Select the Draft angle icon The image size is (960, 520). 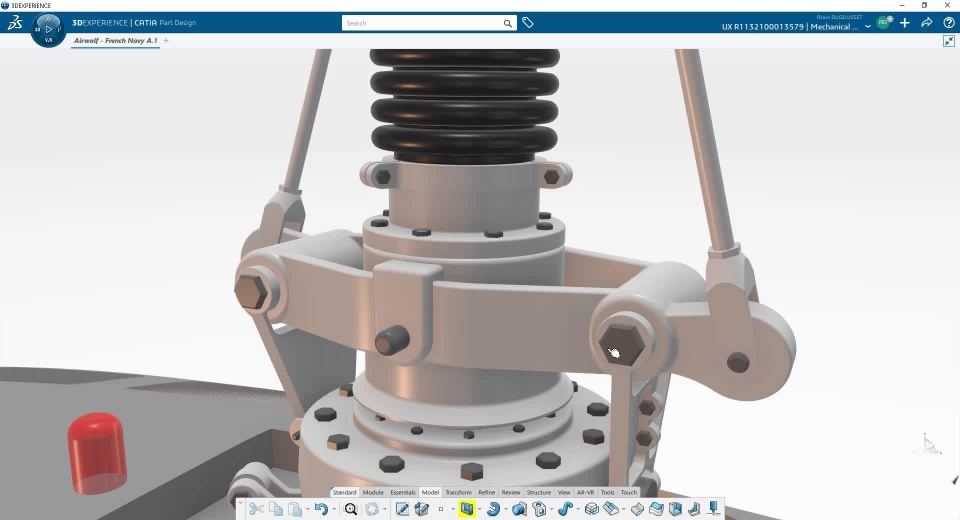pyautogui.click(x=694, y=509)
